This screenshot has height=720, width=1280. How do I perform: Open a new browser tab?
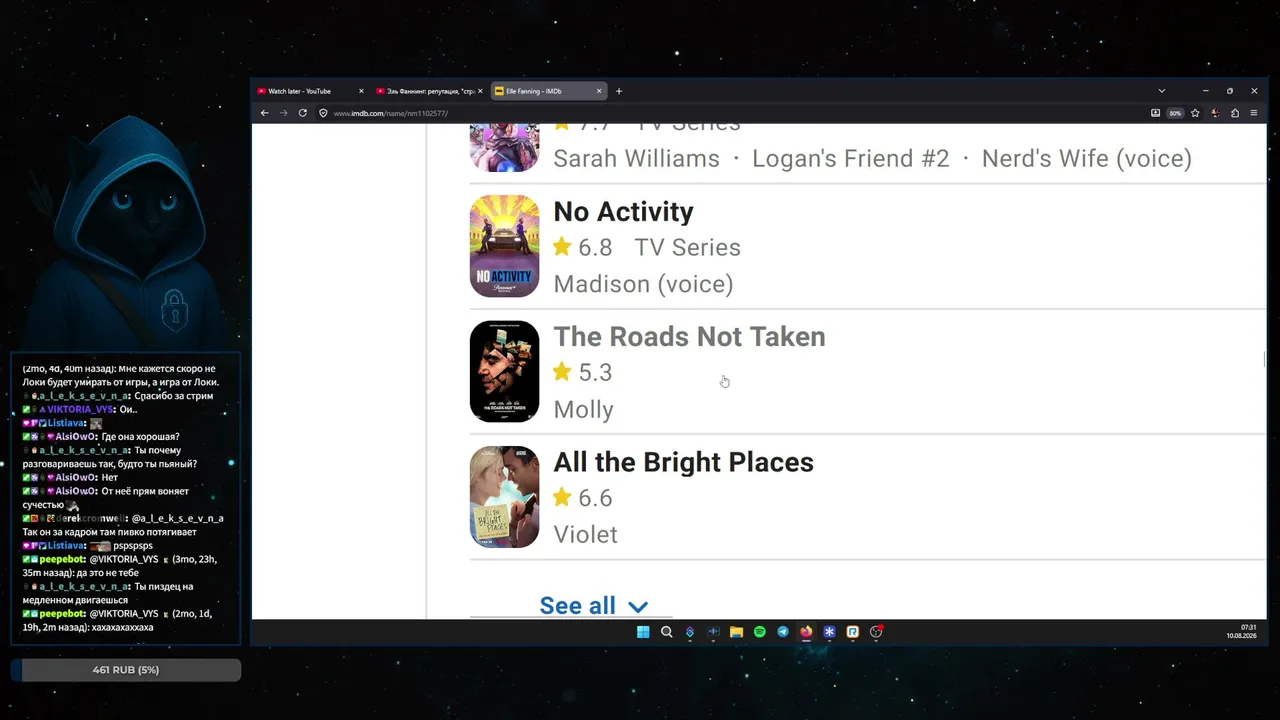(x=619, y=91)
